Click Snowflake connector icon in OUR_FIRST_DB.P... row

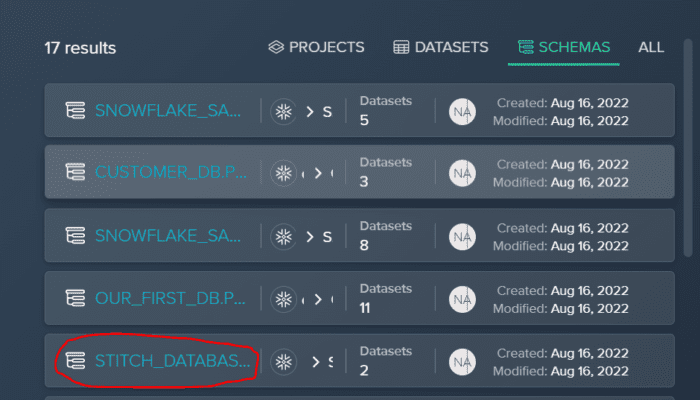coord(283,299)
